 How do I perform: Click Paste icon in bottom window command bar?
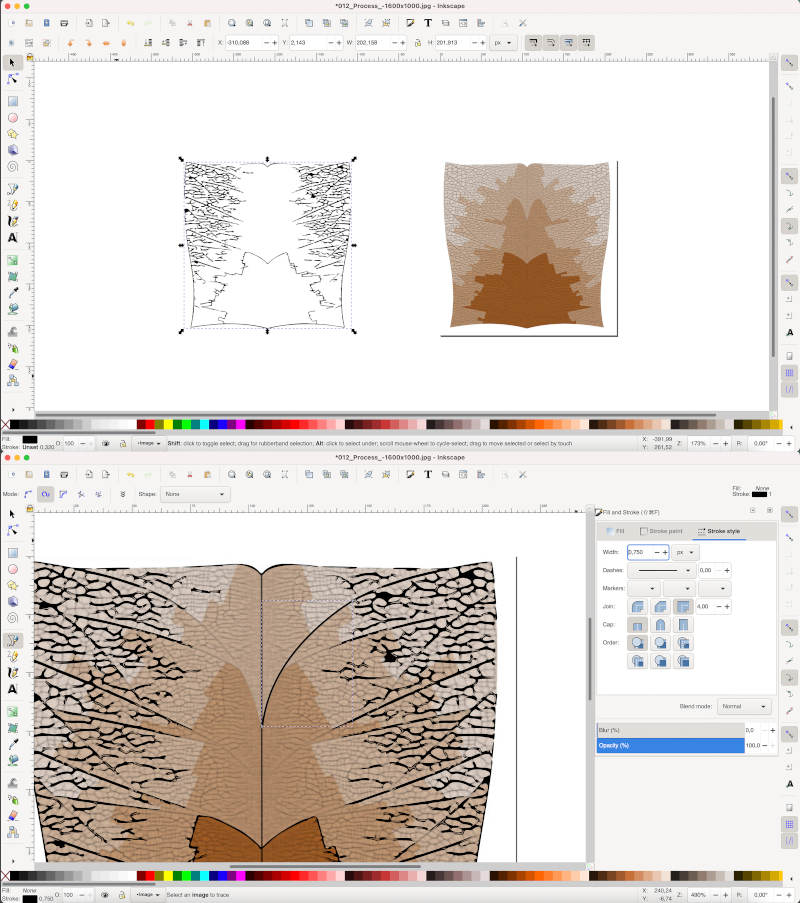coord(207,475)
